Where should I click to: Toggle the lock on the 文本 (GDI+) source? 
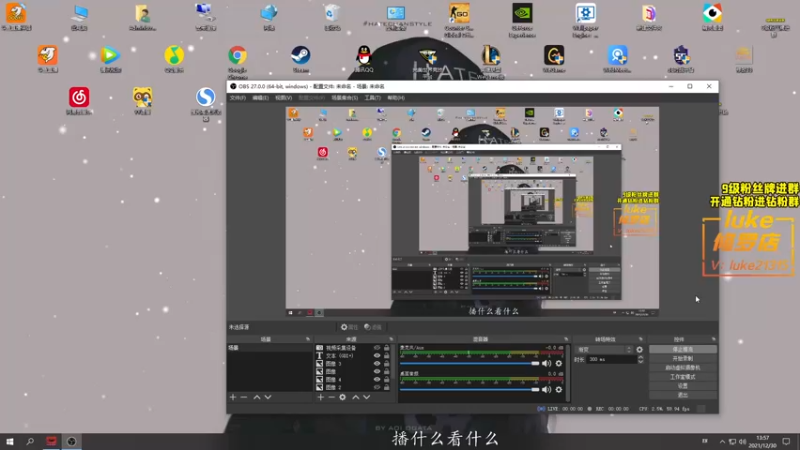pos(387,356)
